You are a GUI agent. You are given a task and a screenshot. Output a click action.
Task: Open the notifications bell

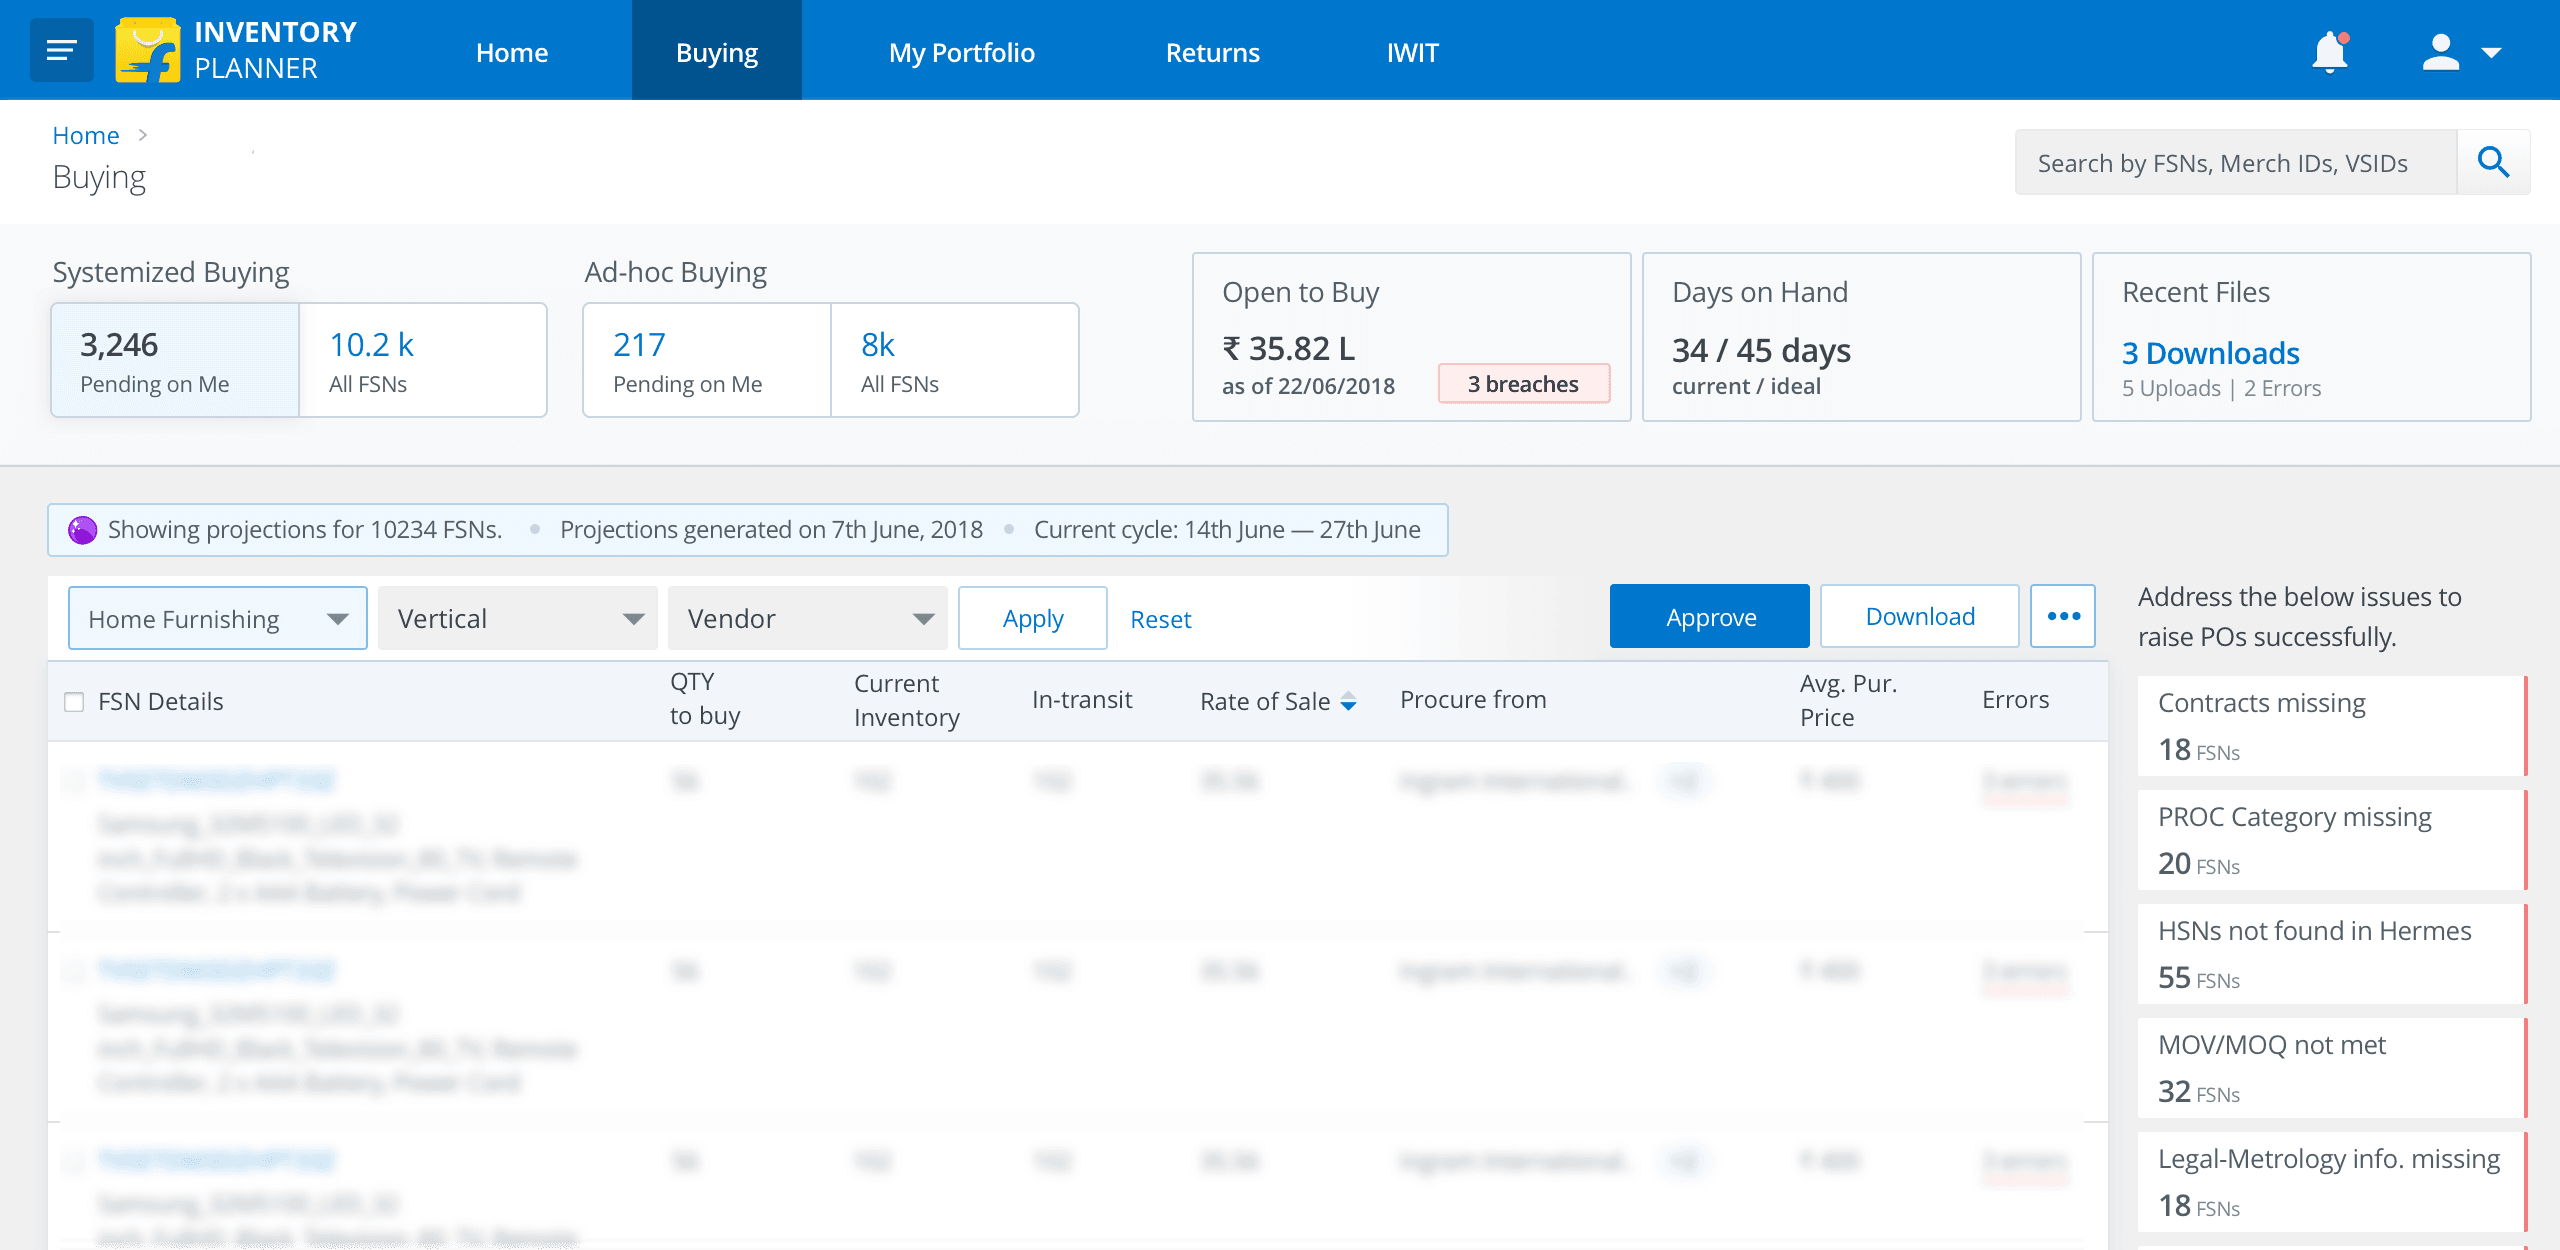point(2329,52)
